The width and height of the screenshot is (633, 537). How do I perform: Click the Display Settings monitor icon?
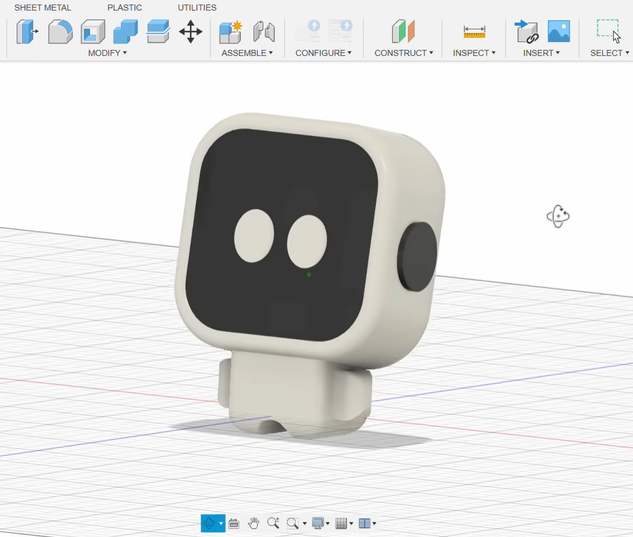pos(318,523)
